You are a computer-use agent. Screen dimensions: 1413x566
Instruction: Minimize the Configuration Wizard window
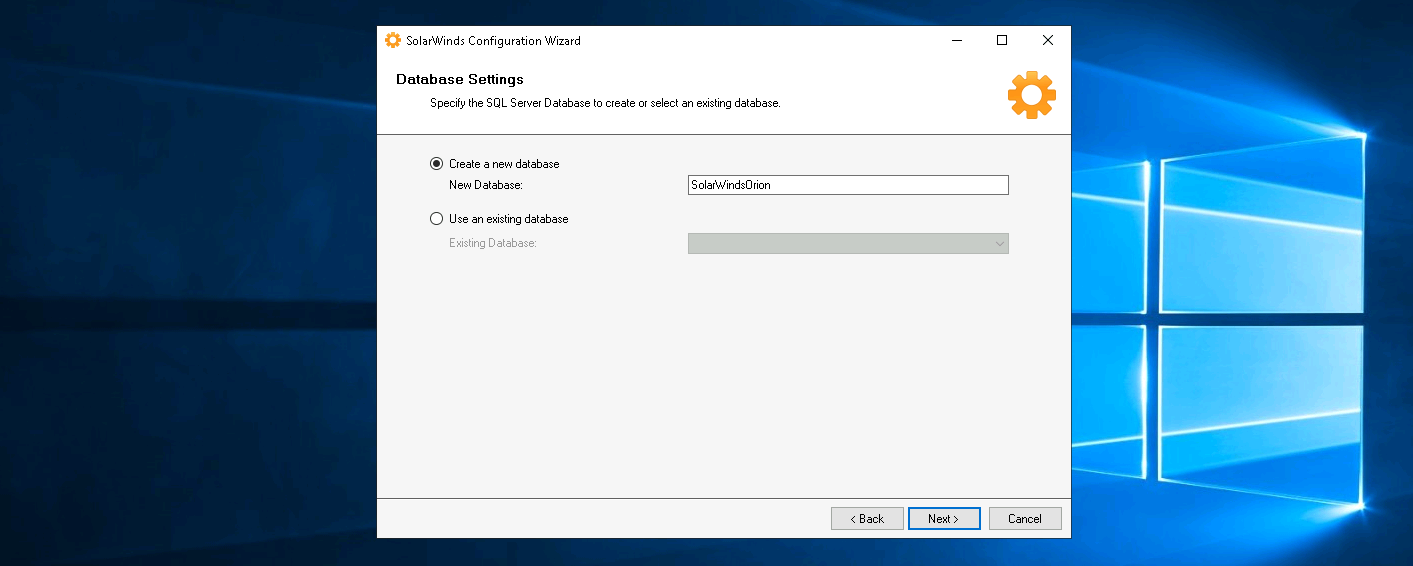click(x=956, y=41)
